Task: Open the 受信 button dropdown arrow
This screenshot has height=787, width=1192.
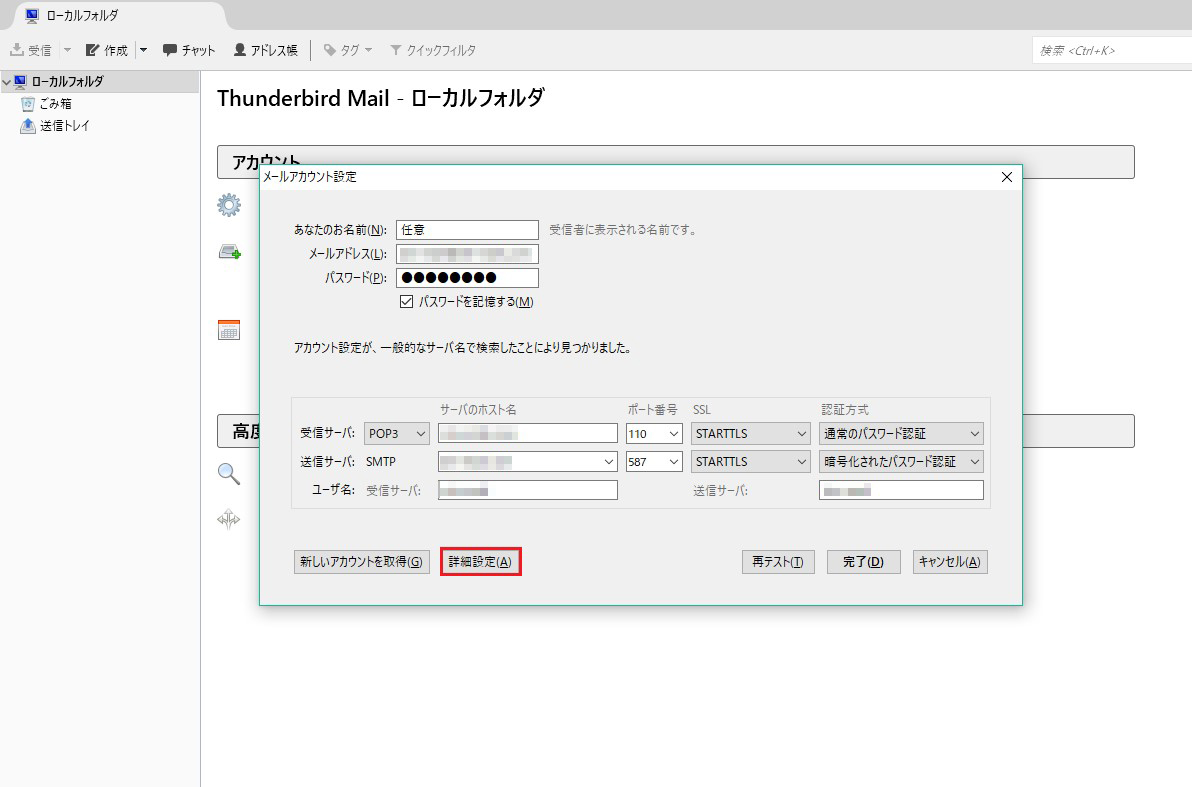Action: 67,50
